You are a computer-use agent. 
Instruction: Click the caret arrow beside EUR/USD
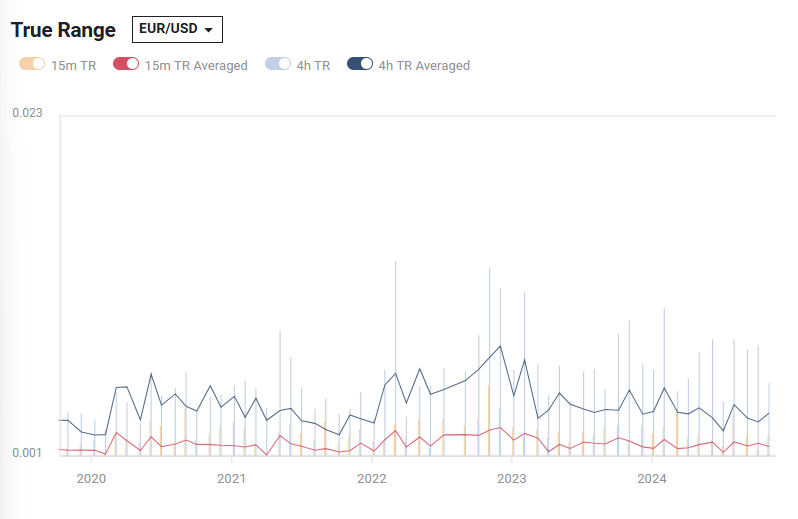[x=208, y=31]
